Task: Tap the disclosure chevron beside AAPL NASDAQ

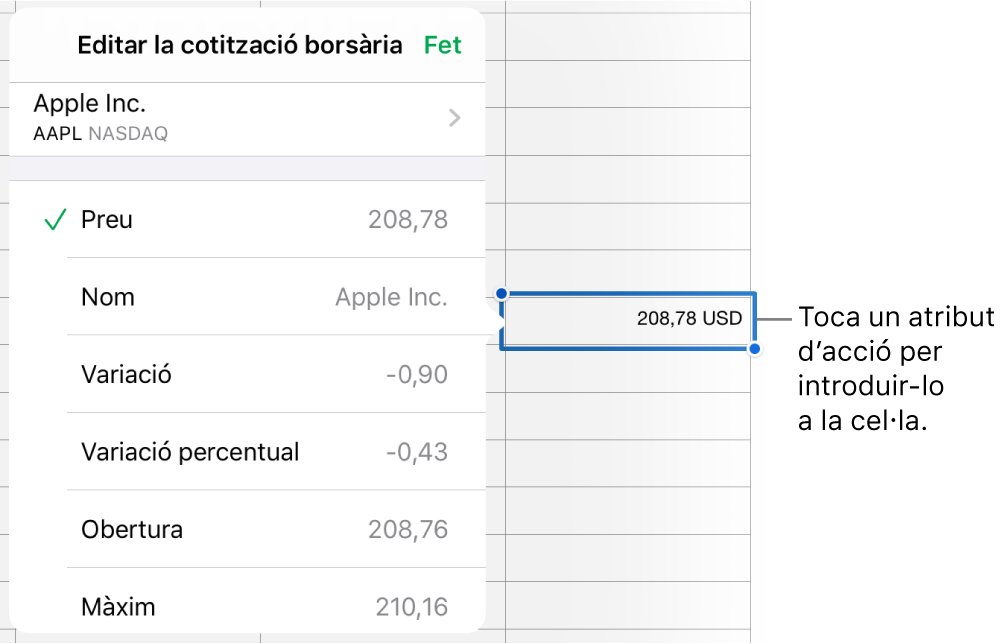Action: point(453,117)
